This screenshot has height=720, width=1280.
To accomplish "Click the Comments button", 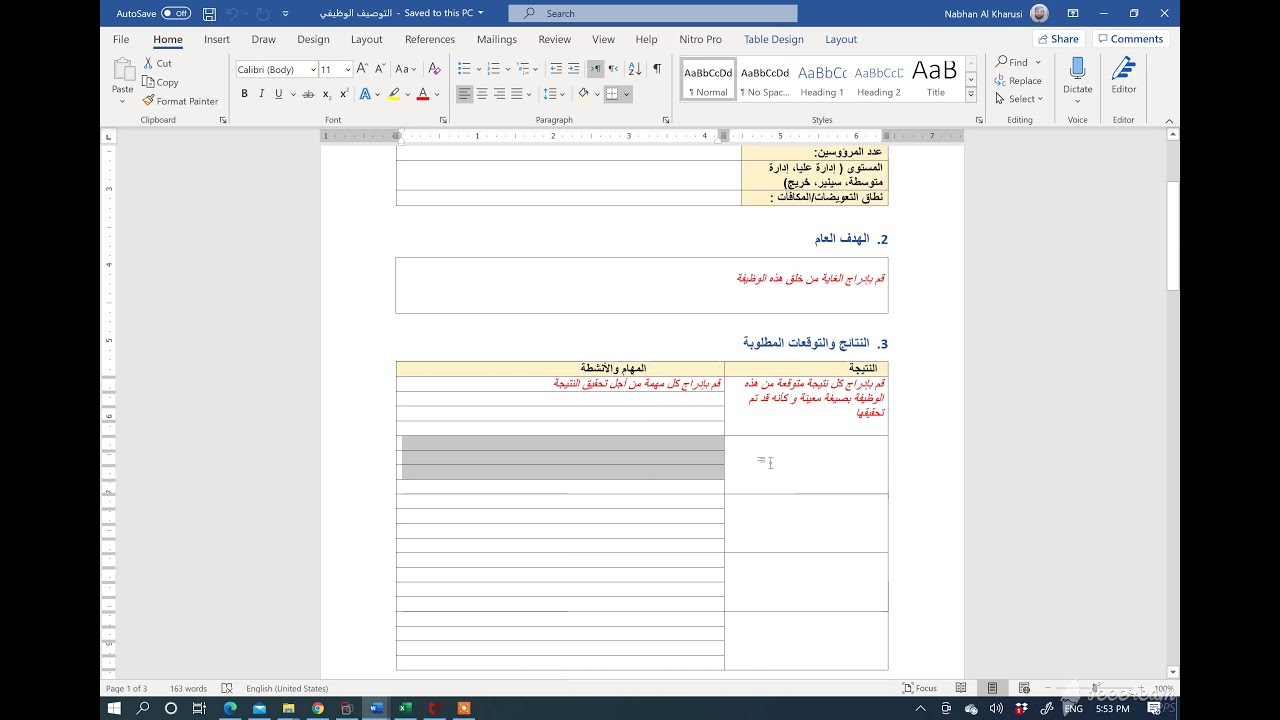I will (1130, 39).
